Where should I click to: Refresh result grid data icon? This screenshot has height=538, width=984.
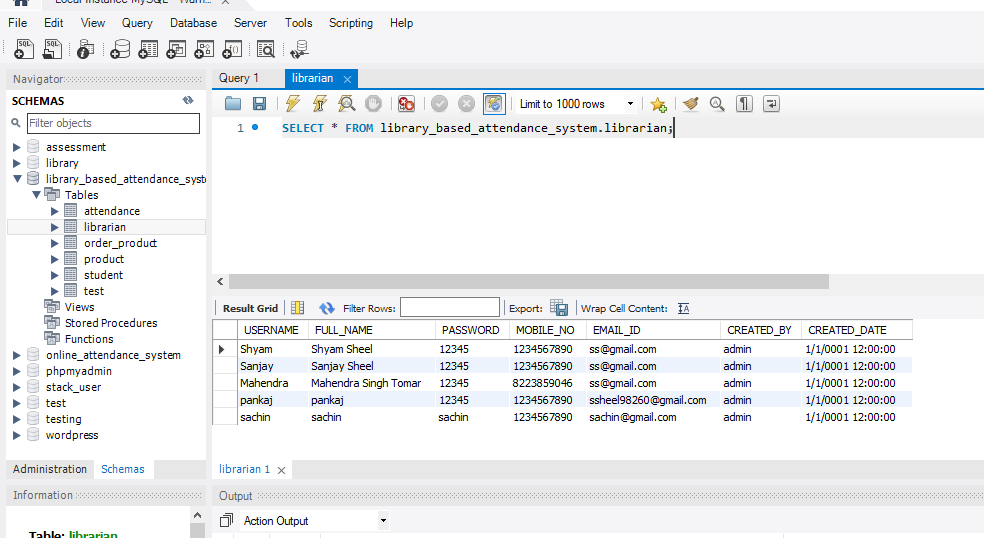coord(327,308)
